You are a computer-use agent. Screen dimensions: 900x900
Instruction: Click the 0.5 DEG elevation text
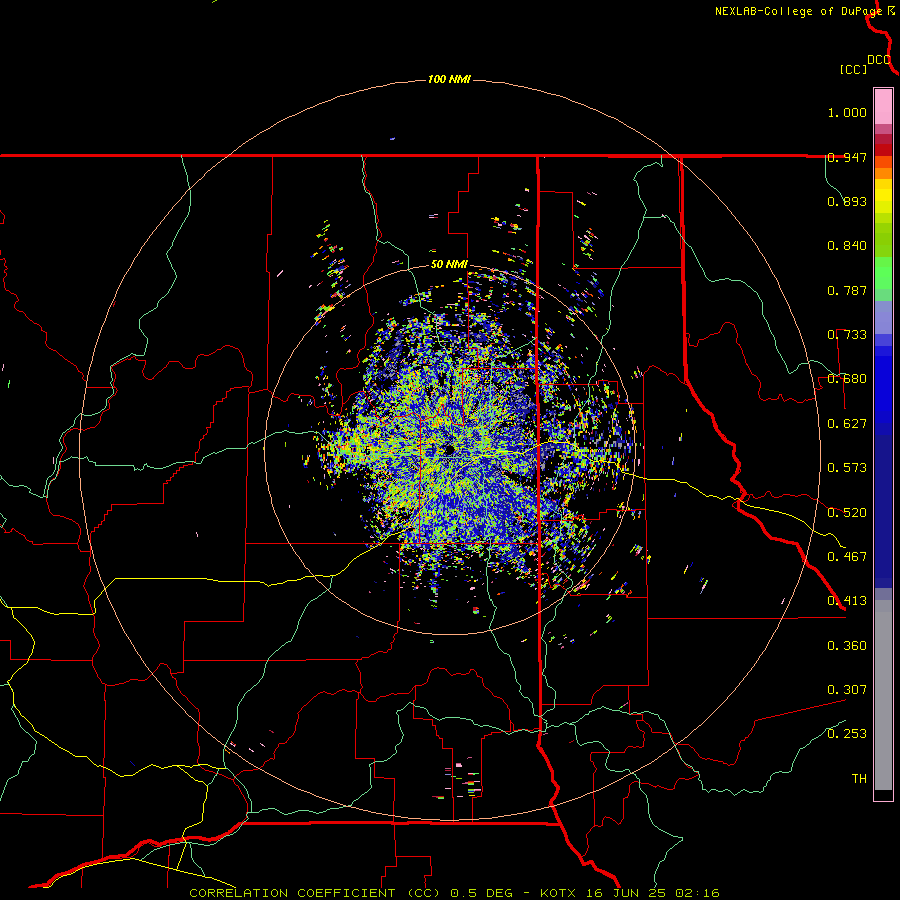pos(484,893)
